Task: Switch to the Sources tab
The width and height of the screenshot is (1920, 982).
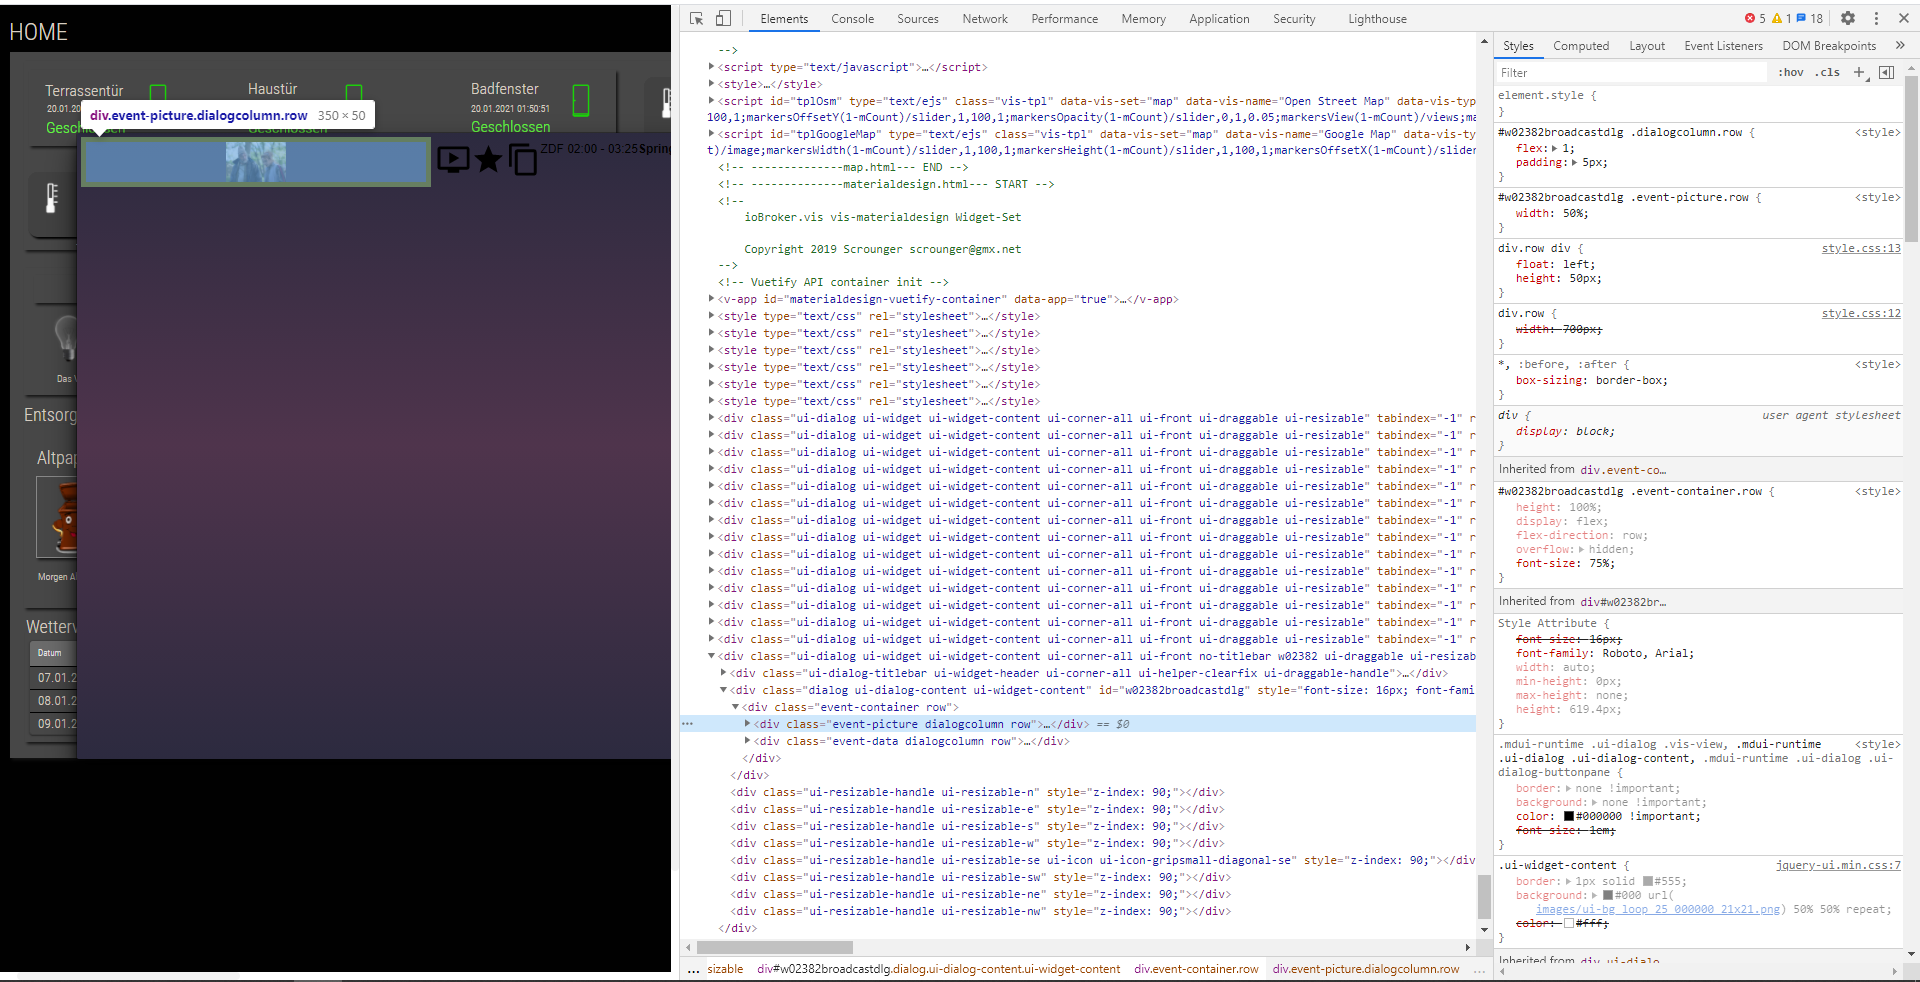Action: (918, 19)
